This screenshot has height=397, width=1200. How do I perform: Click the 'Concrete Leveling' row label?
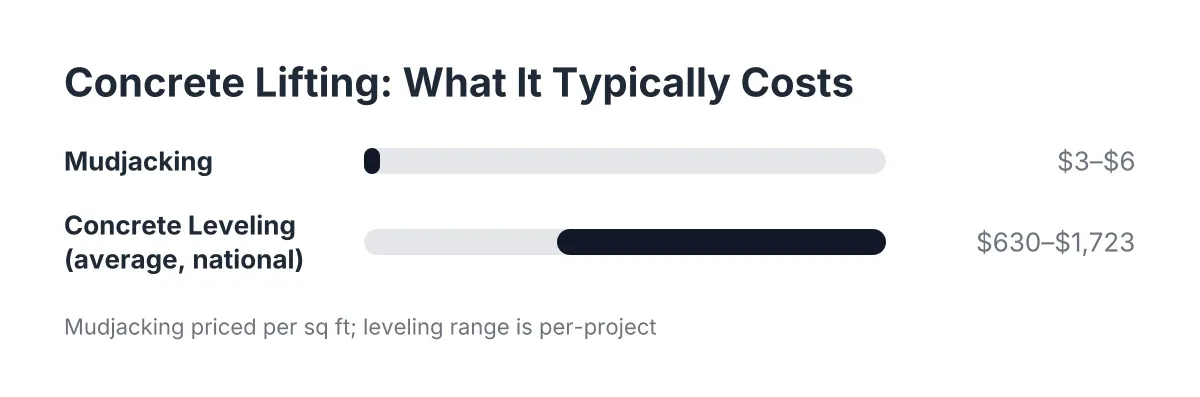[x=180, y=225]
